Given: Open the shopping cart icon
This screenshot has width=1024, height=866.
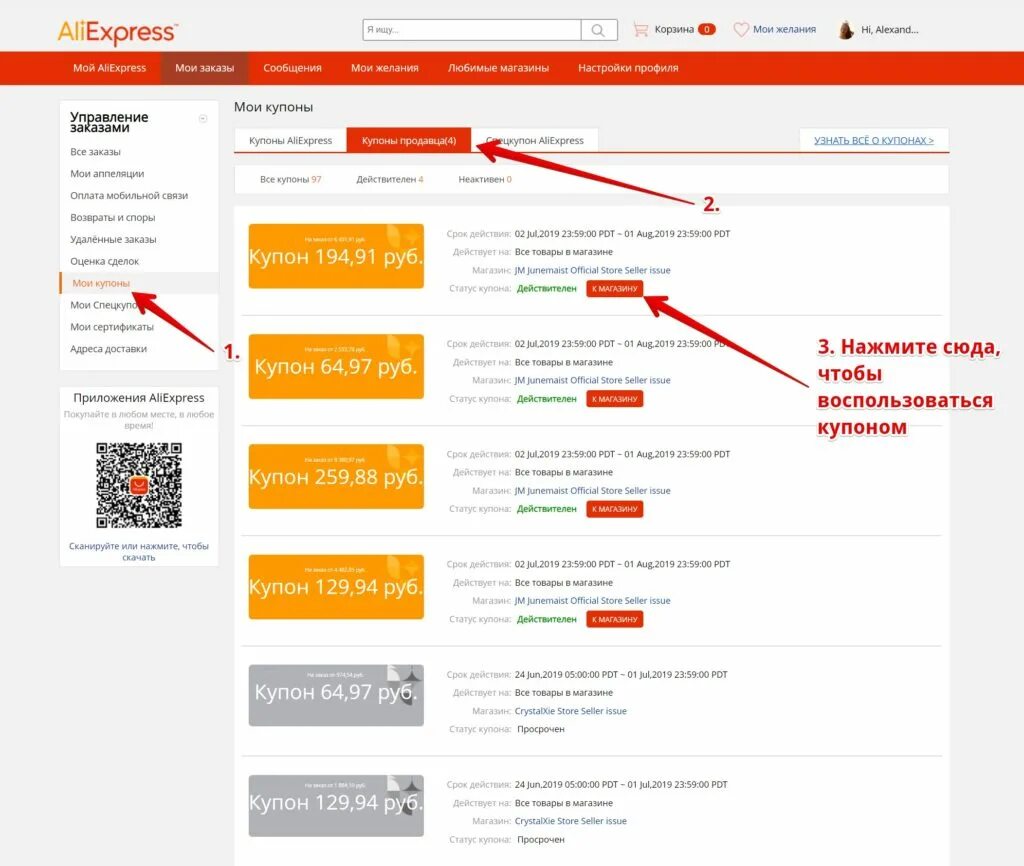Looking at the screenshot, I should (641, 29).
